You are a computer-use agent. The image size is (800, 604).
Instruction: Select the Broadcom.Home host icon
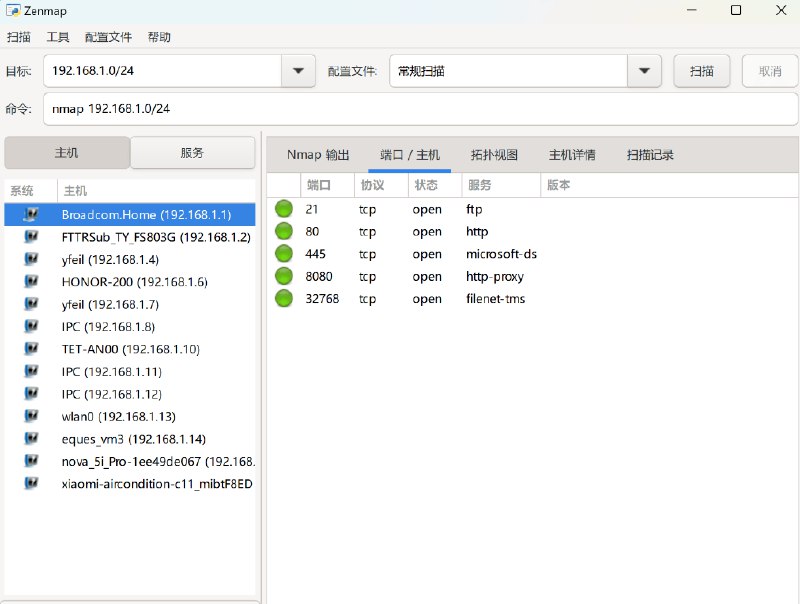click(x=30, y=214)
